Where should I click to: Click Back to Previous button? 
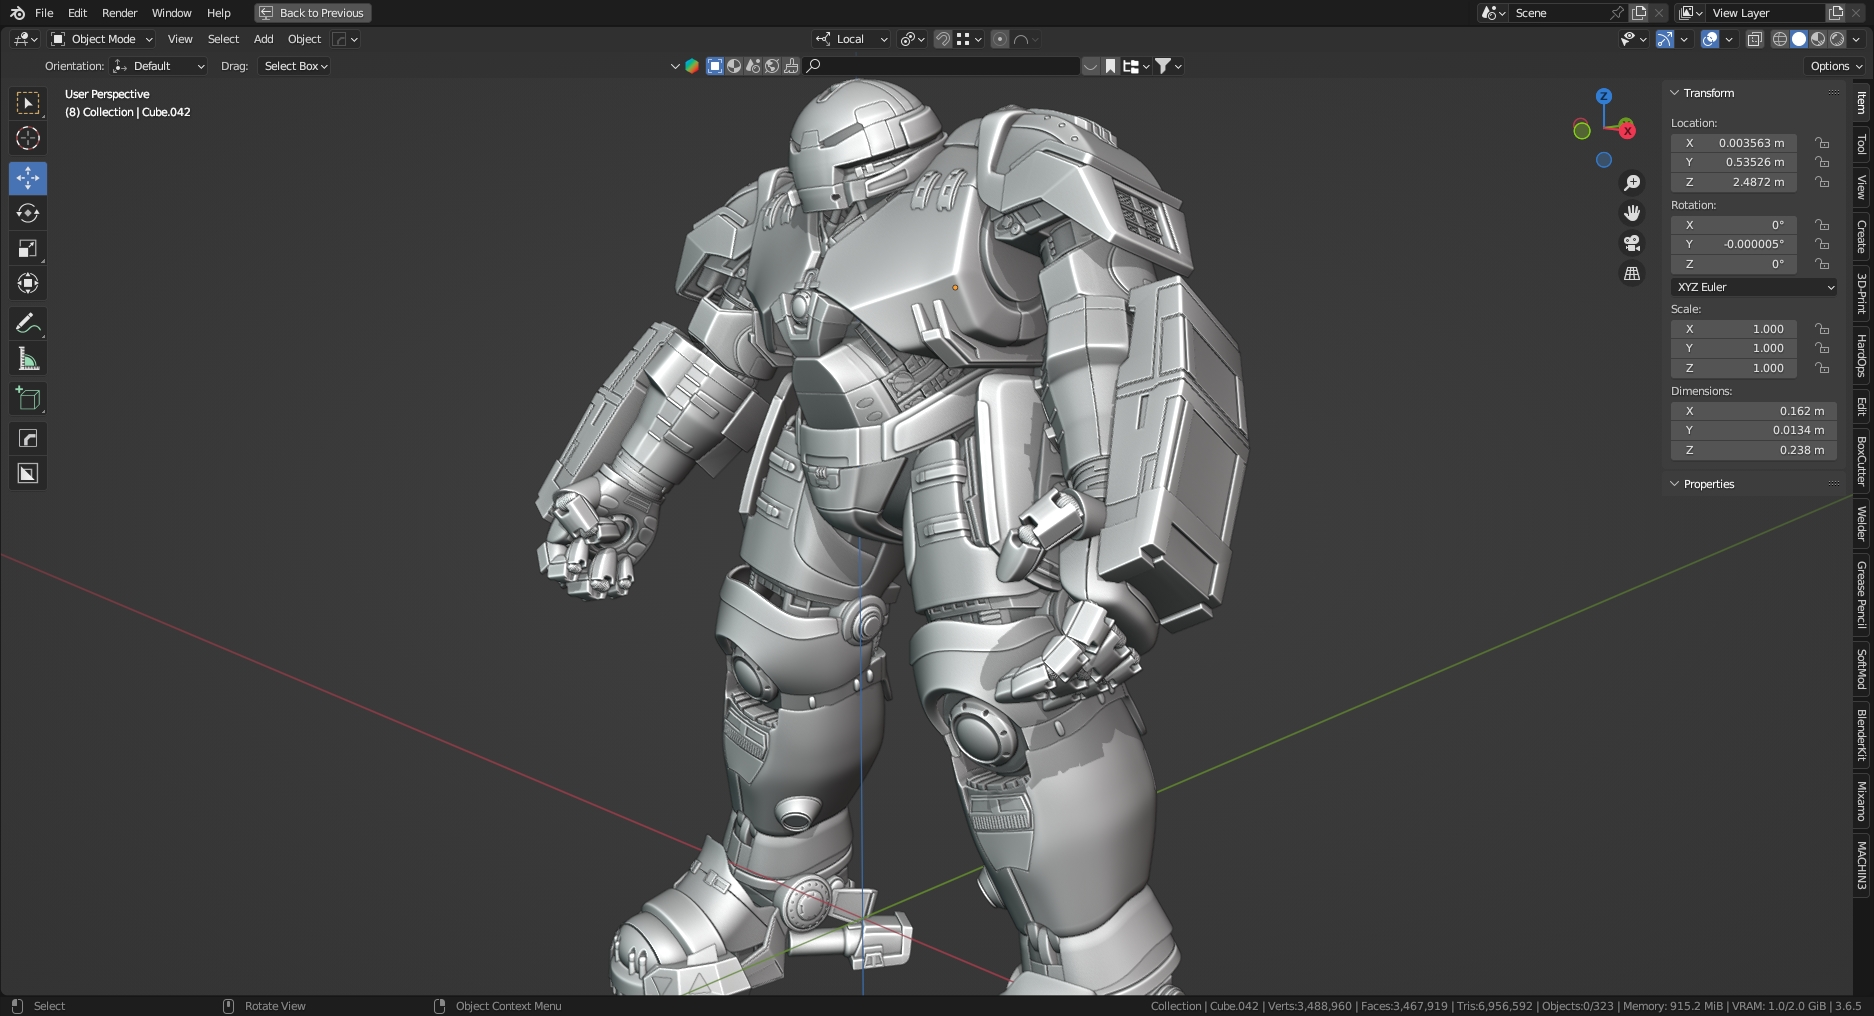[x=313, y=13]
